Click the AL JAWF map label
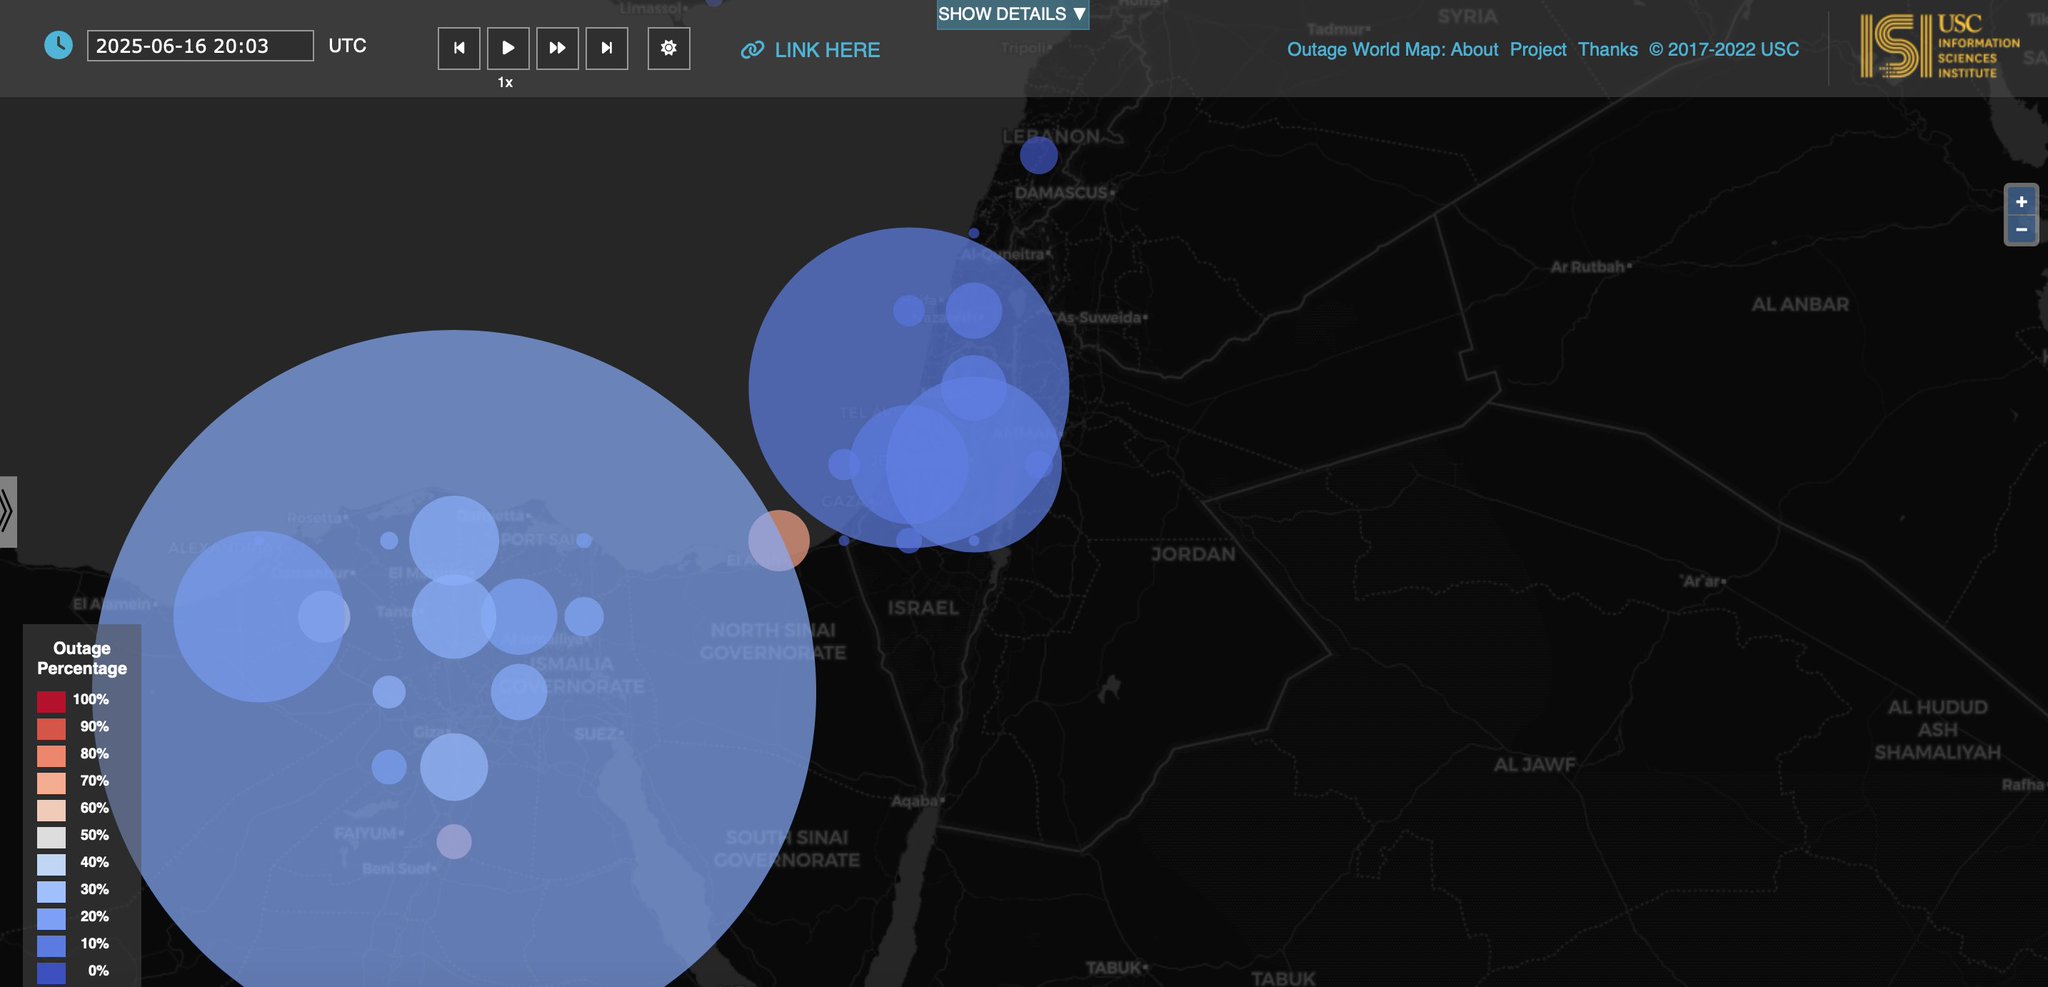2048x987 pixels. coord(1535,765)
